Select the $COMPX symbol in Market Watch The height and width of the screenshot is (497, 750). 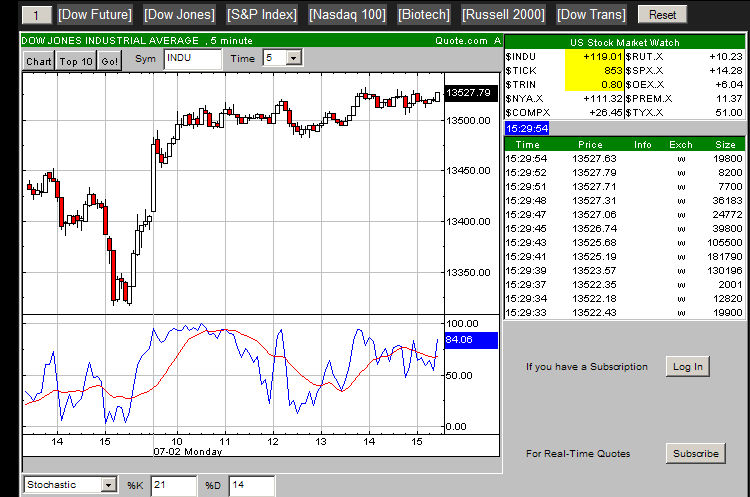click(528, 112)
